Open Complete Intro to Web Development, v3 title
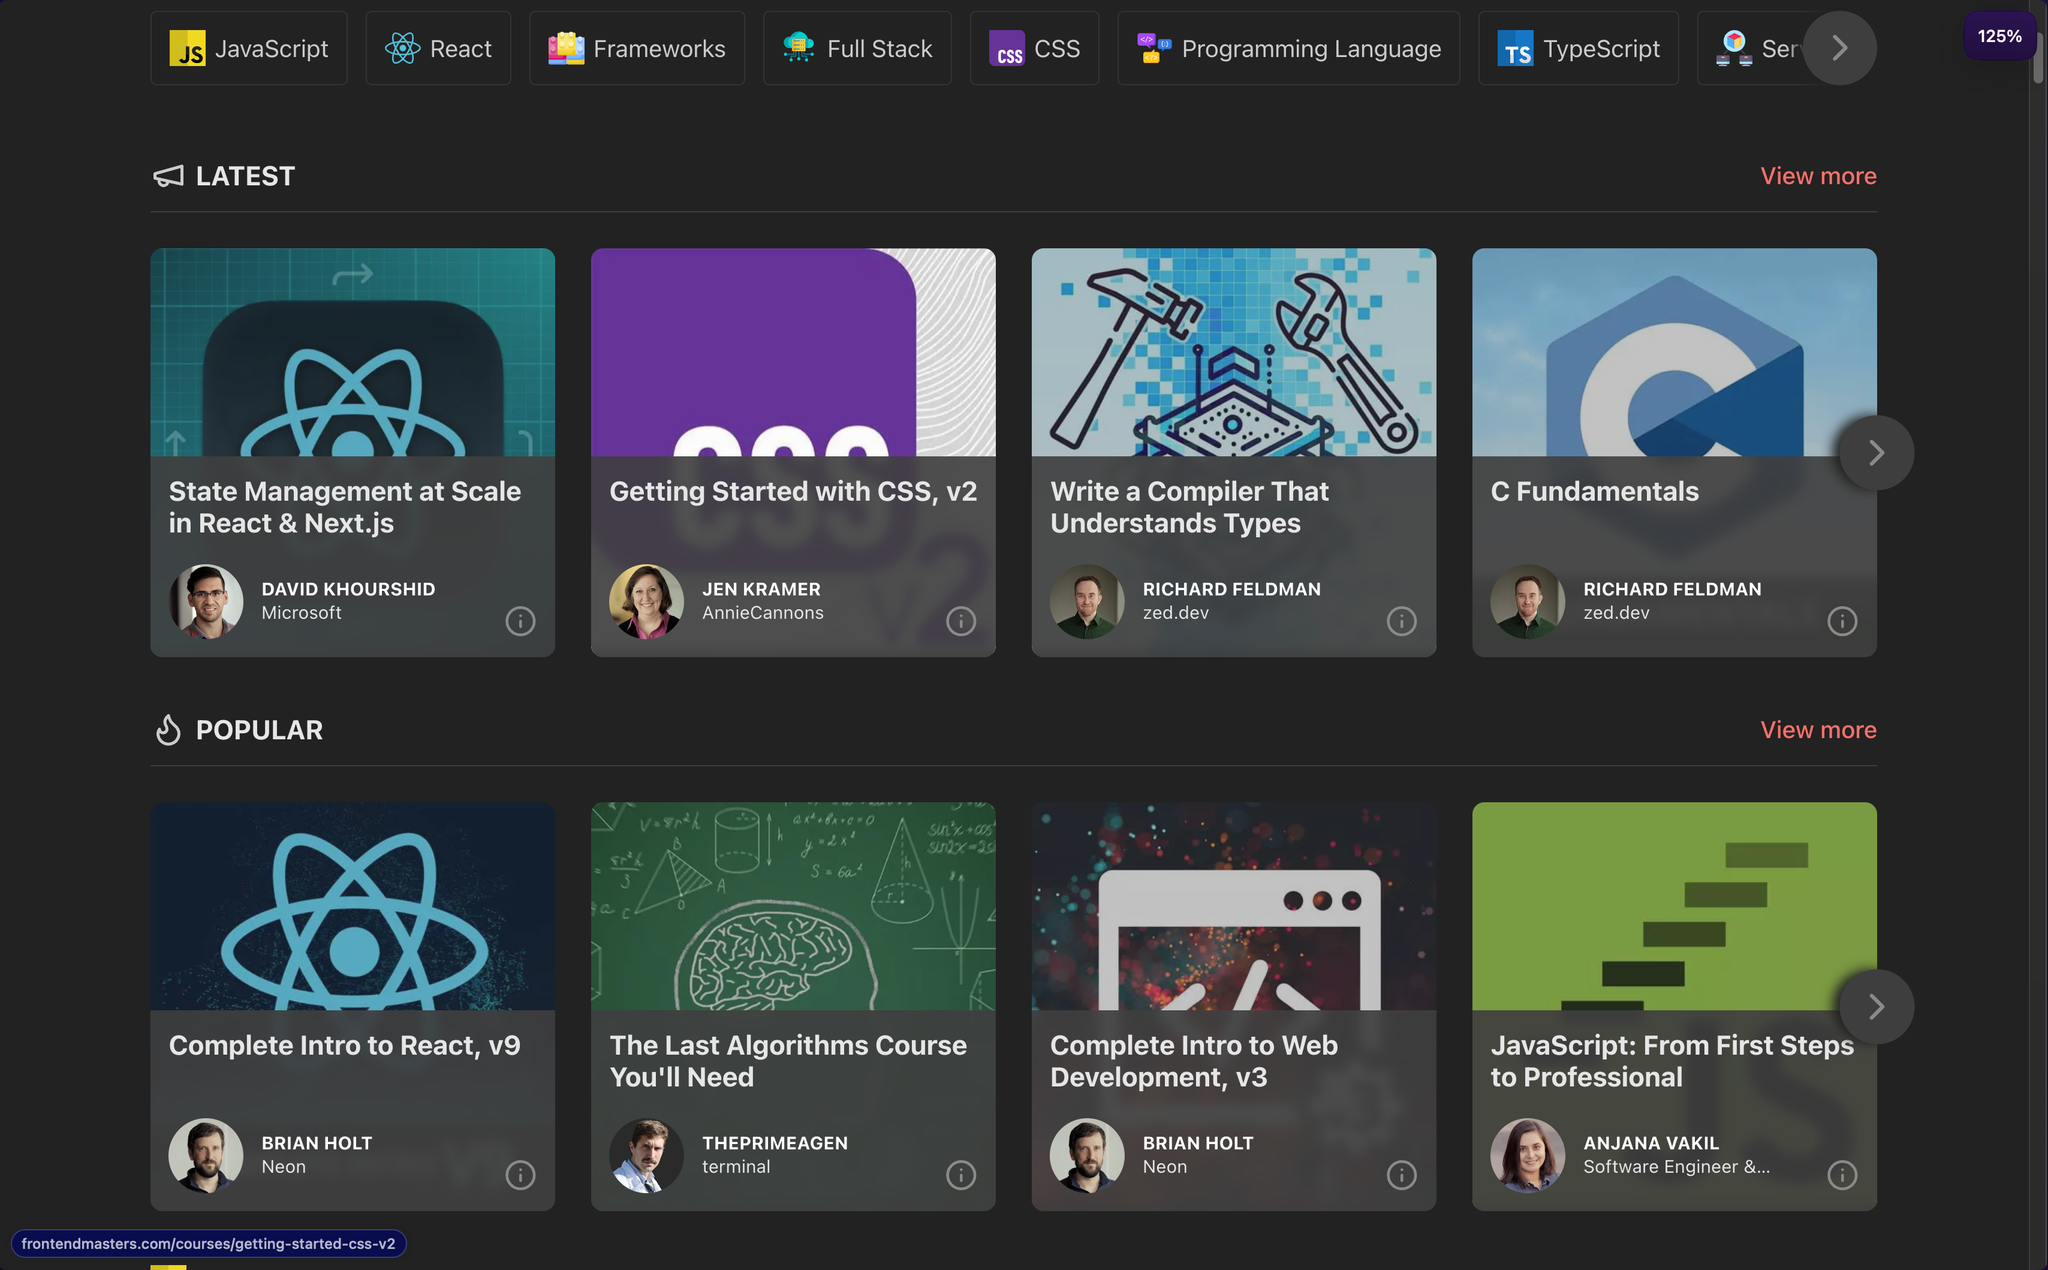Image resolution: width=2048 pixels, height=1270 pixels. [1194, 1061]
